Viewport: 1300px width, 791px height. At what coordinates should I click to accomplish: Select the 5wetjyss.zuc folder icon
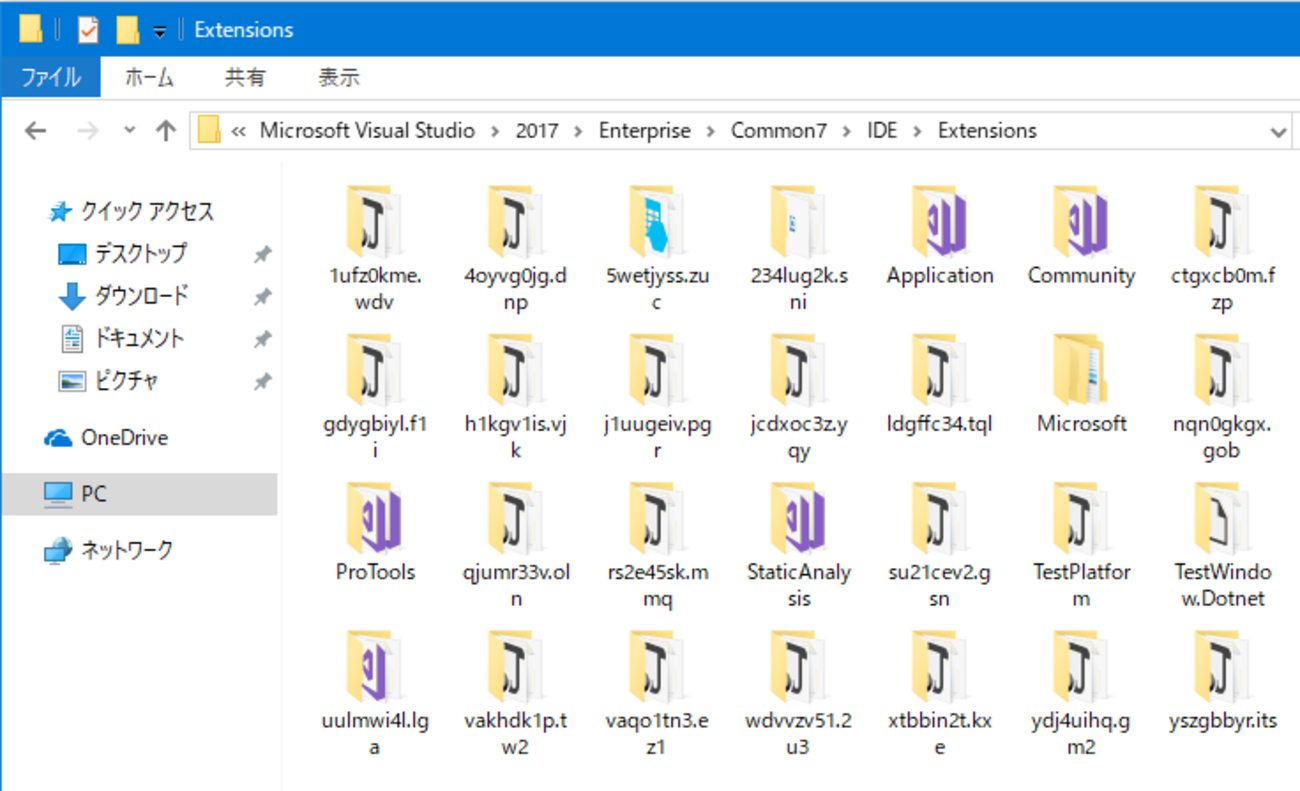(656, 221)
